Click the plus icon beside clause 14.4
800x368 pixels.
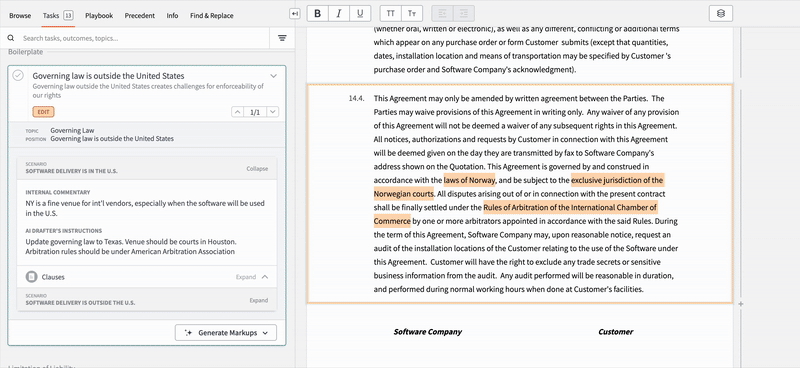pyautogui.click(x=740, y=304)
